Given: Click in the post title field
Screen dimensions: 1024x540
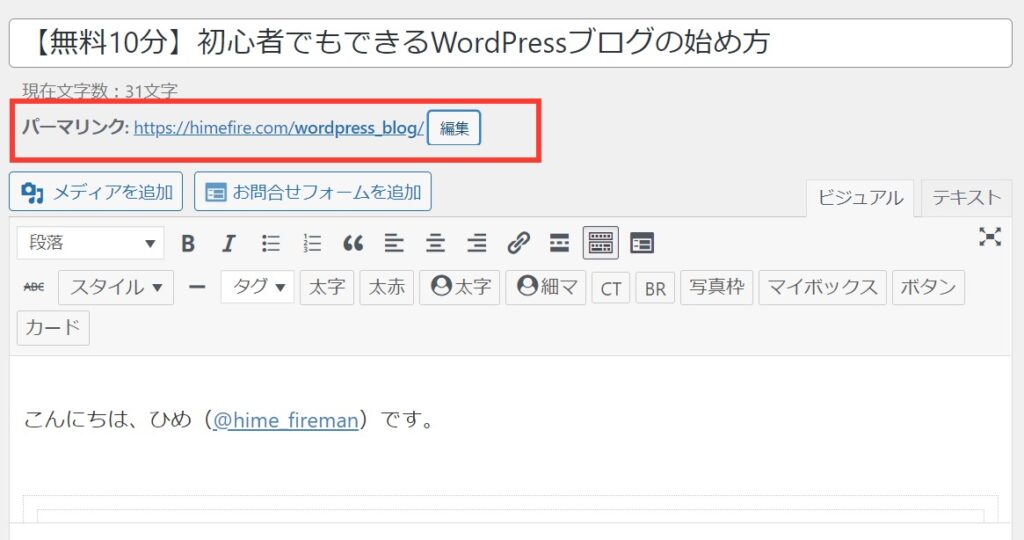Looking at the screenshot, I should point(511,43).
